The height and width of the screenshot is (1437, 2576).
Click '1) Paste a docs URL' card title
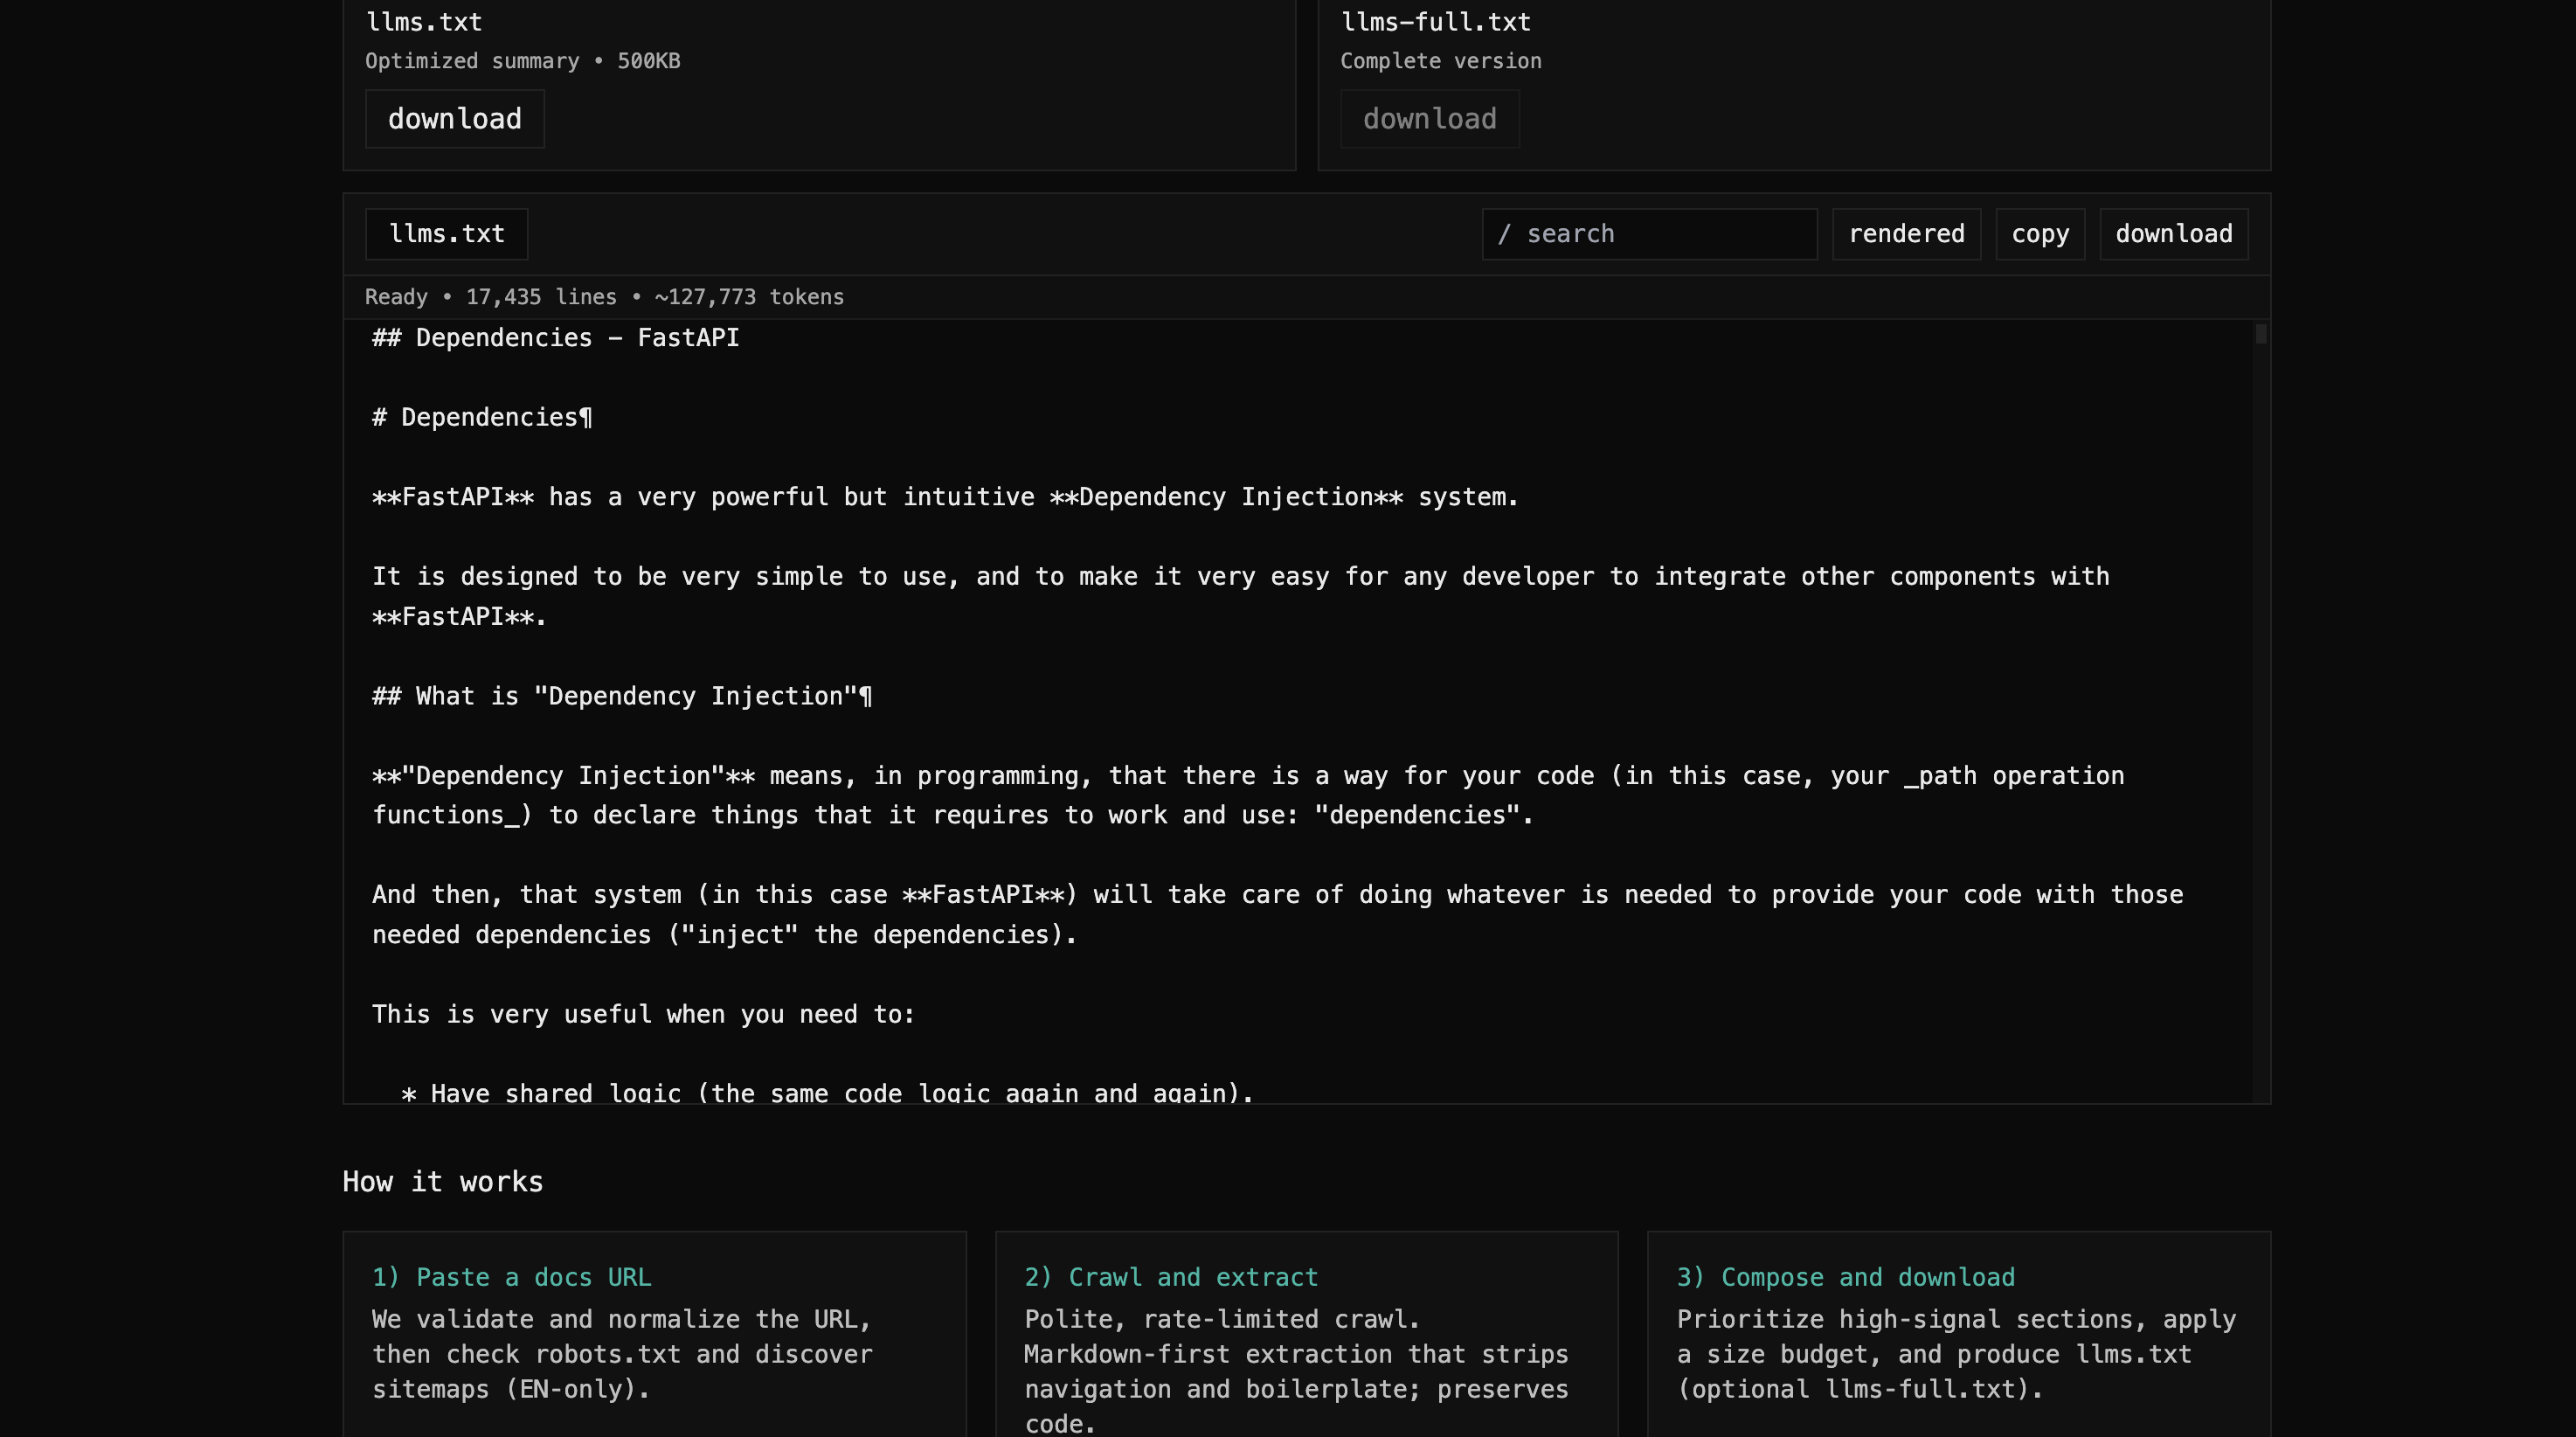511,1277
